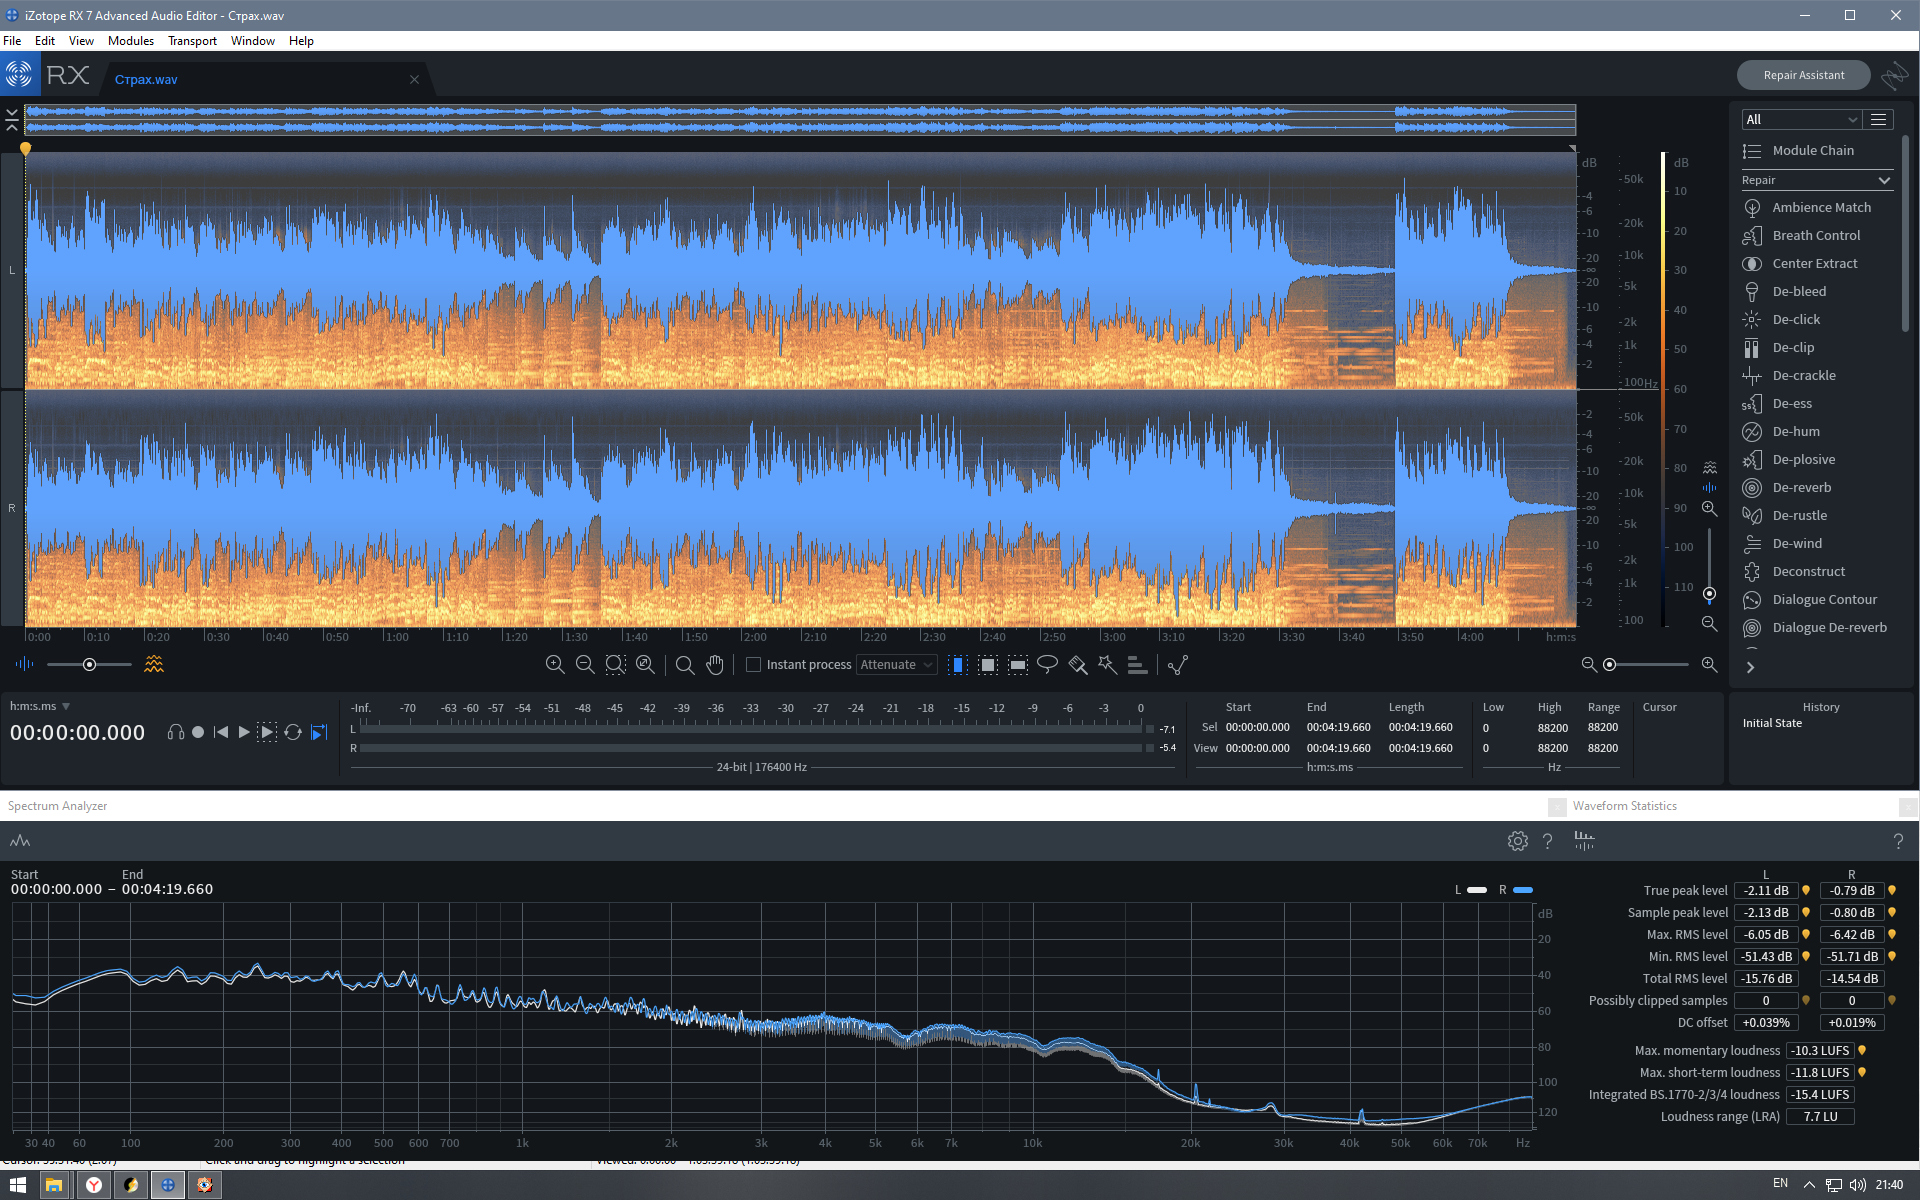Enable the Instant process checkbox
1920x1200 pixels.
(754, 664)
